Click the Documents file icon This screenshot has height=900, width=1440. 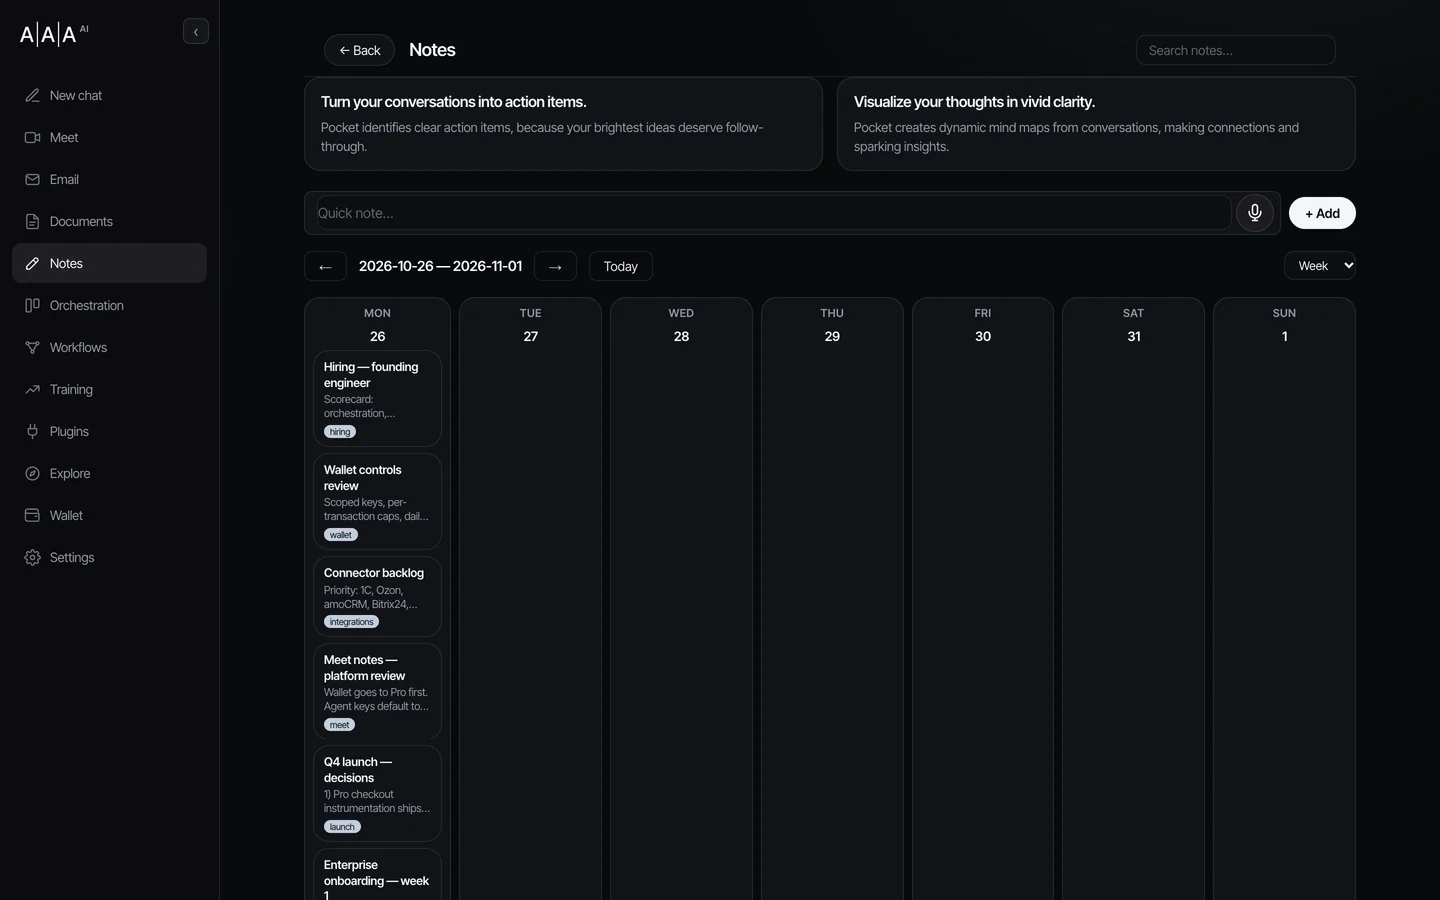[x=32, y=222]
